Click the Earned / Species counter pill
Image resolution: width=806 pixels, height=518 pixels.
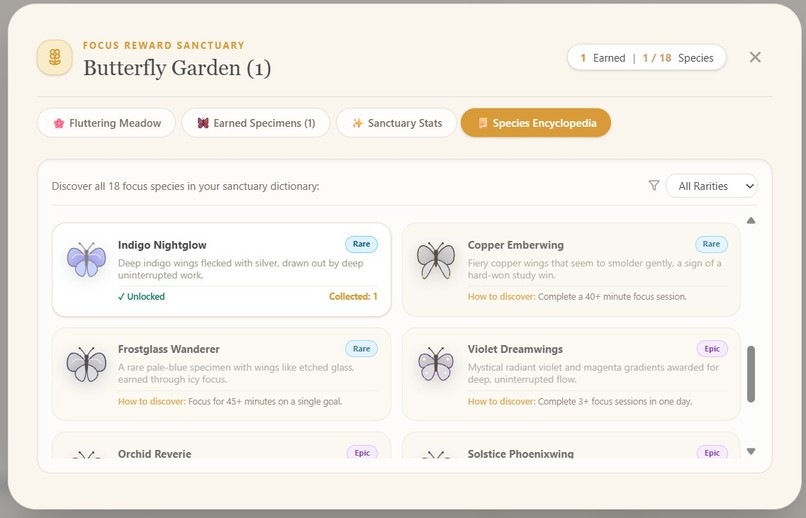647,58
